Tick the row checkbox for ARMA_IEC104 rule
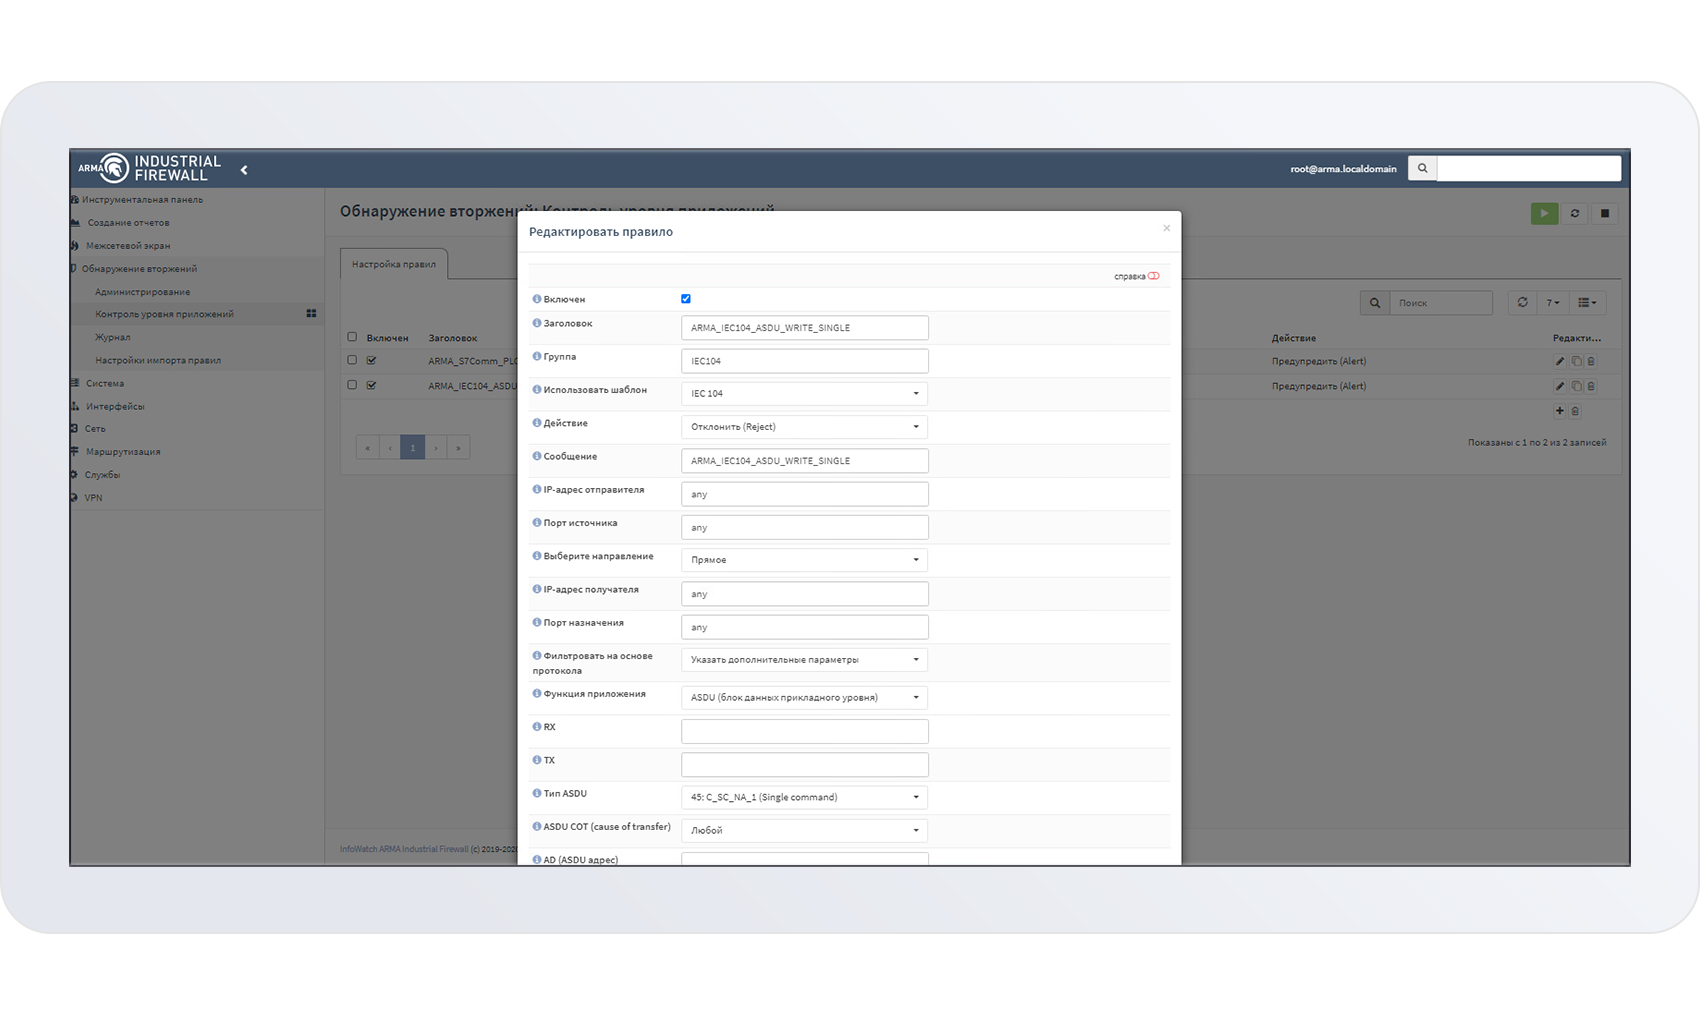This screenshot has height=1015, width=1700. (352, 385)
